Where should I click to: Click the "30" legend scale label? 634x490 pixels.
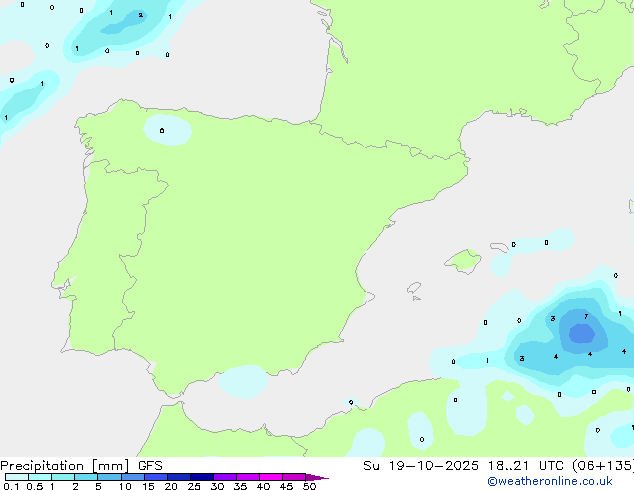[217, 486]
